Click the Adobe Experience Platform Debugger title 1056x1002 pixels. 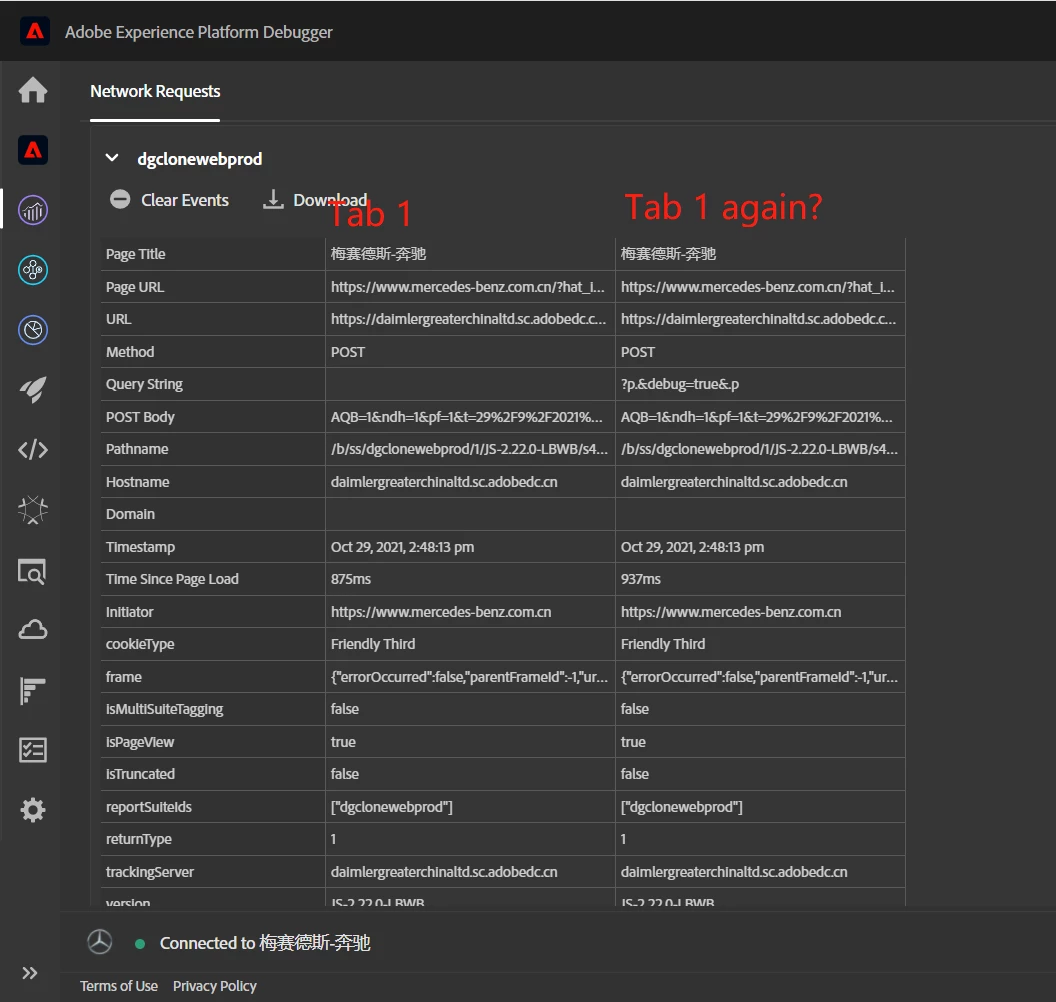coord(199,32)
